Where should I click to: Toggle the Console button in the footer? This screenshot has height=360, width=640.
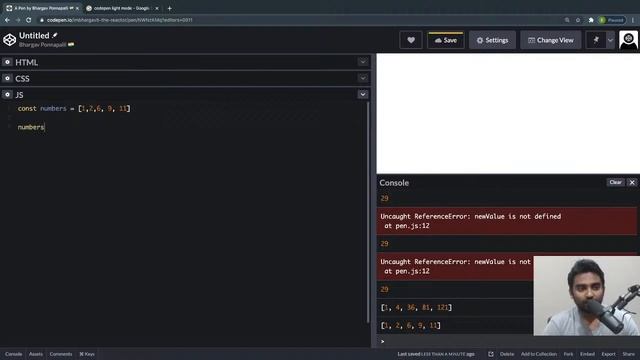click(x=13, y=354)
